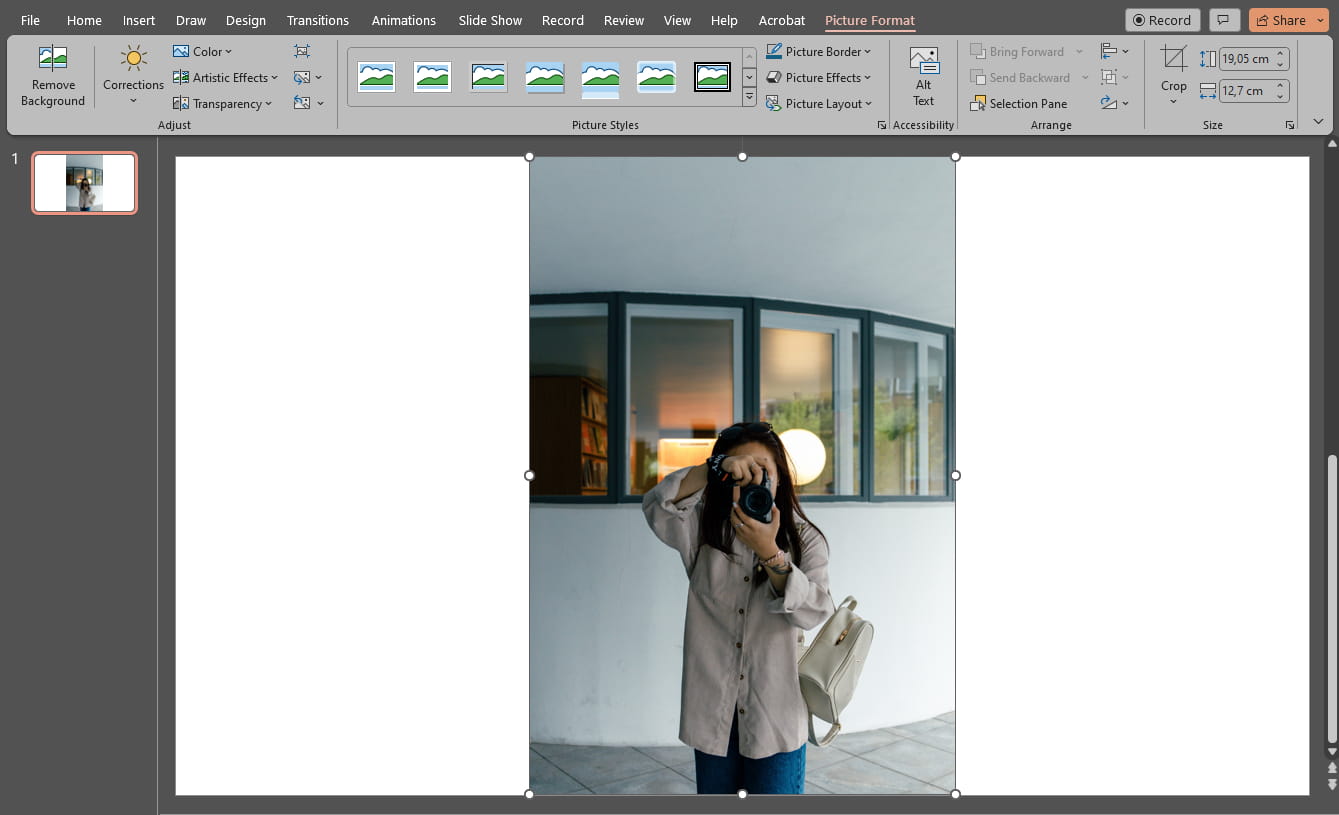
Task: Open the Corrections gallery
Action: point(133,76)
